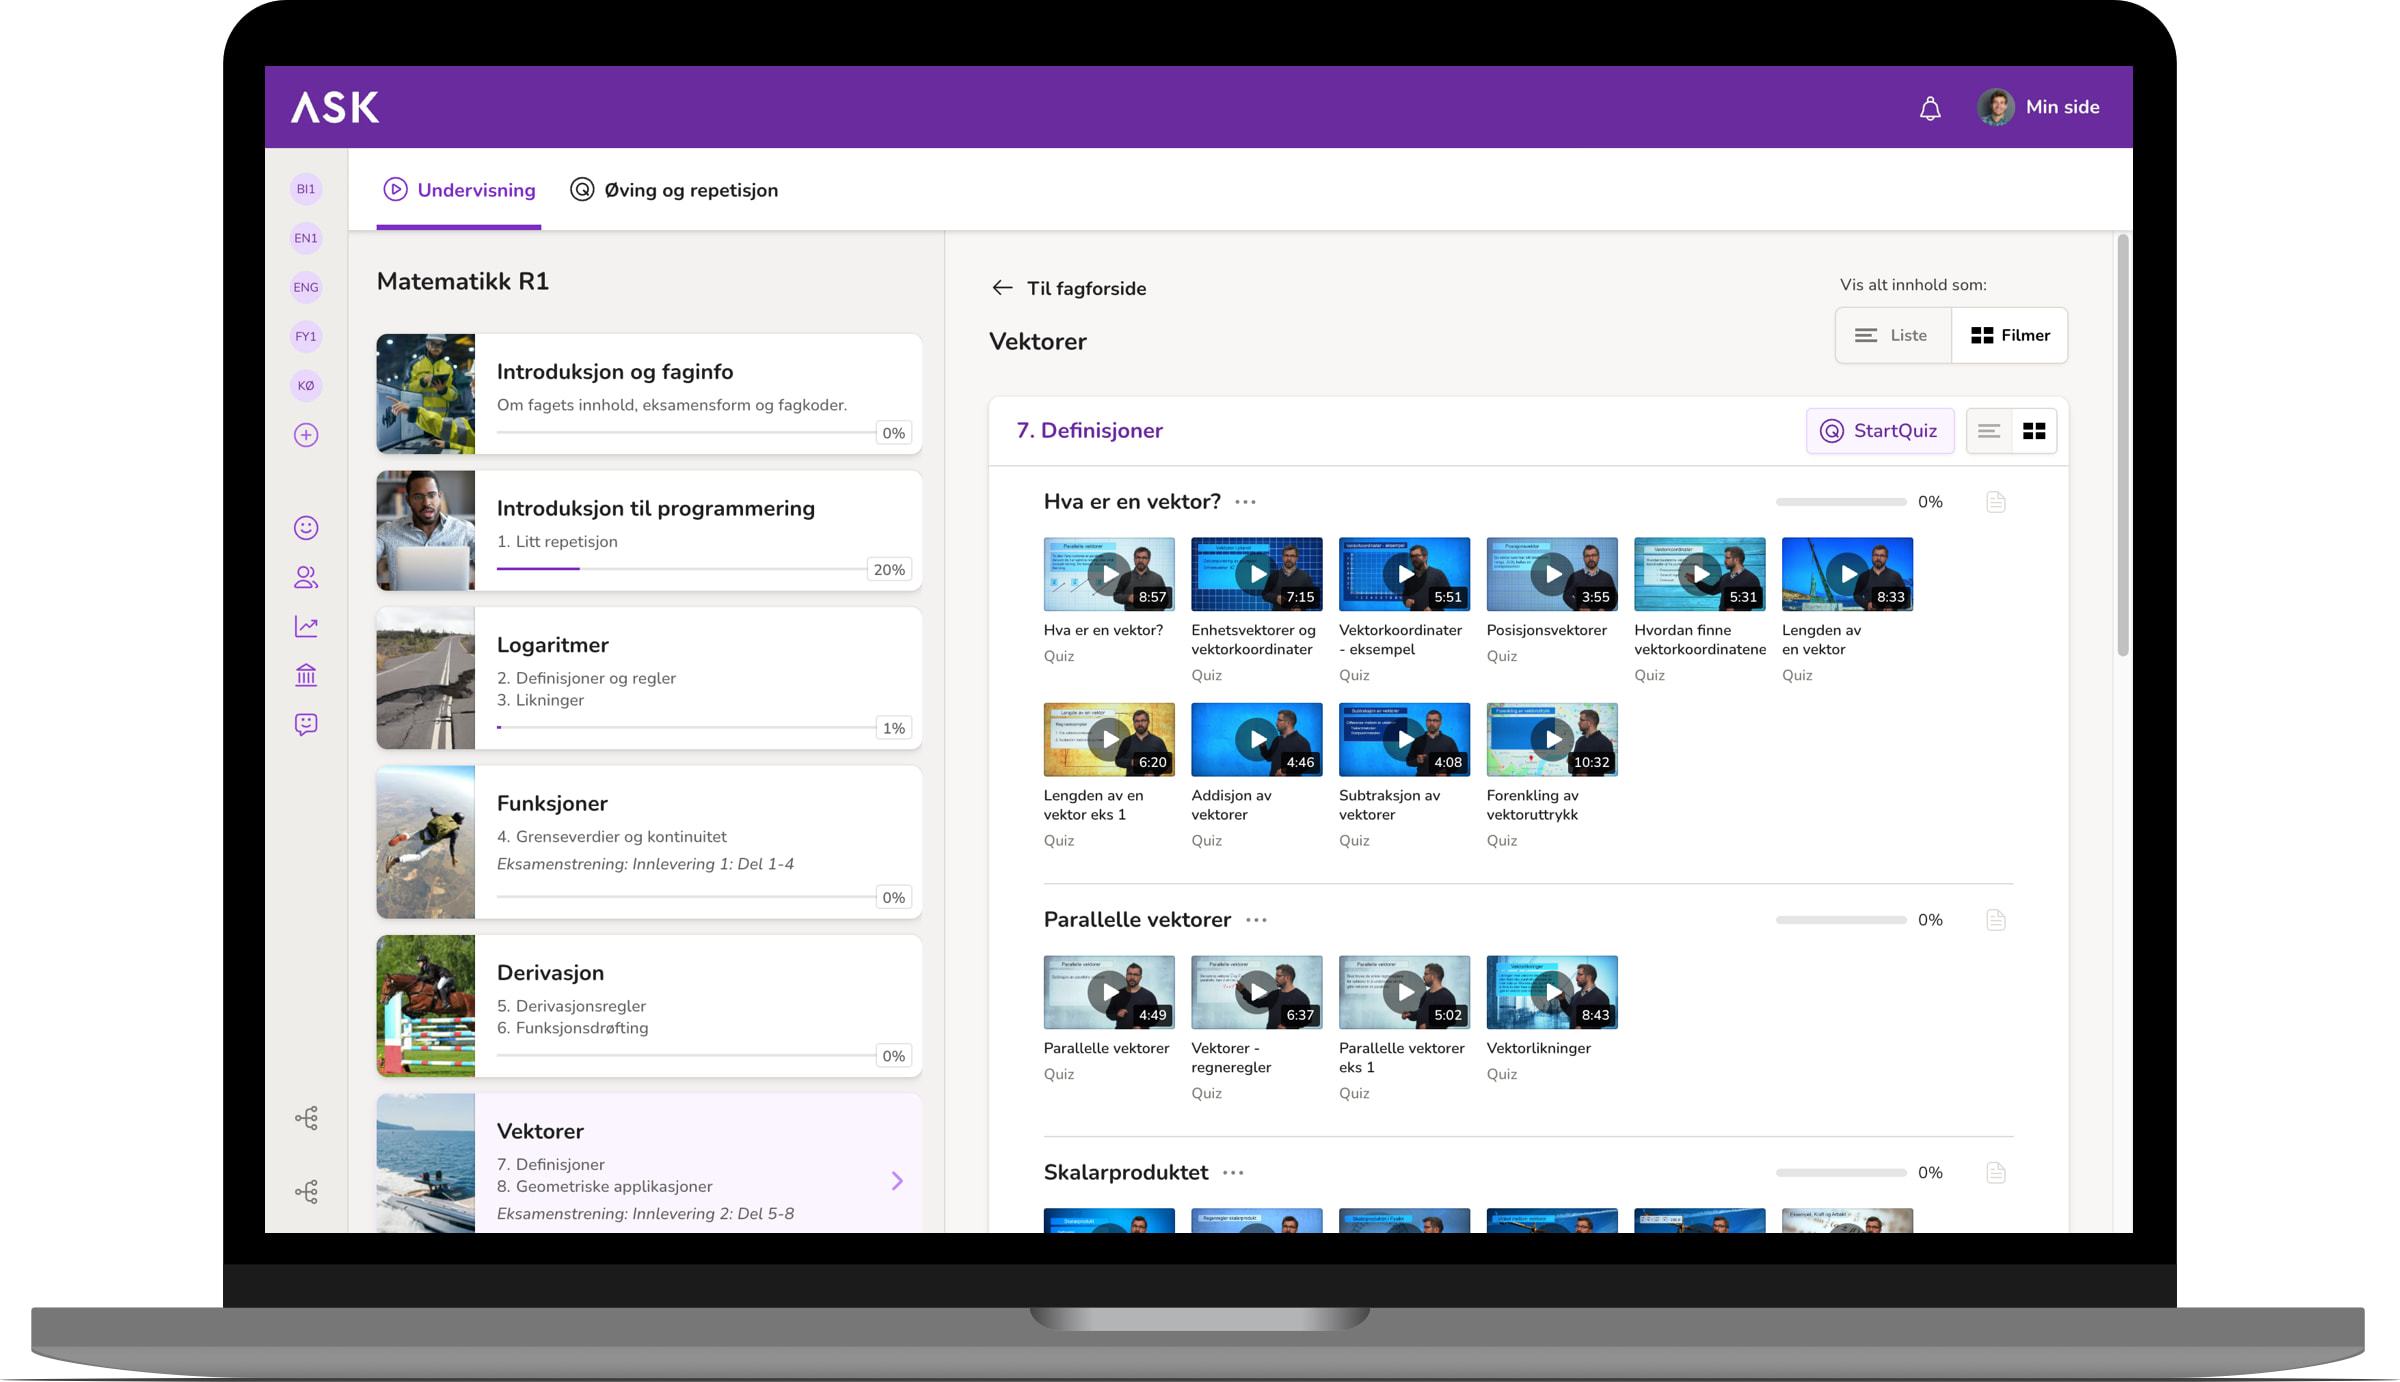
Task: Select the Filmer view toggle
Action: click(2010, 335)
